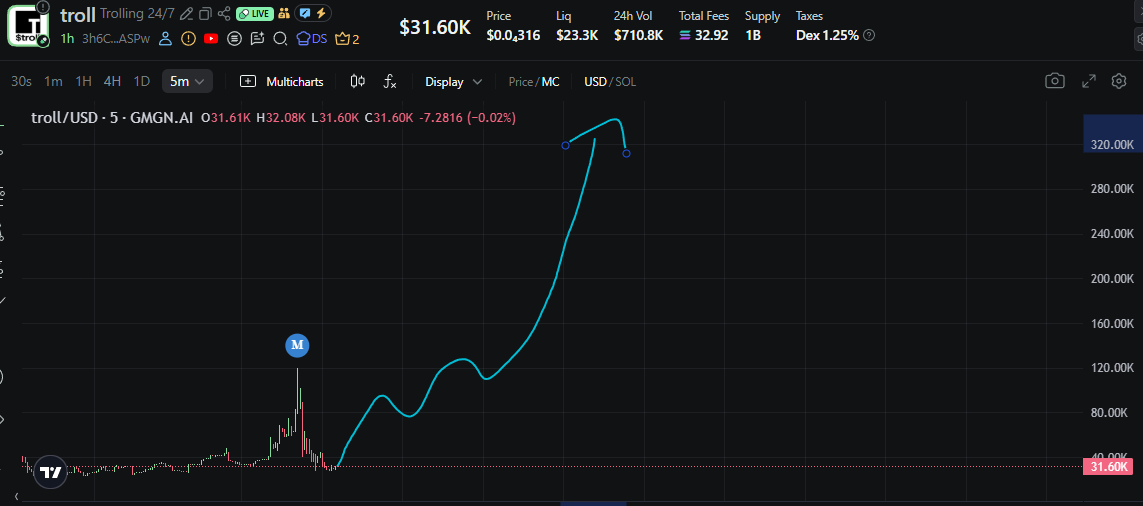Open chart settings with the gear icon
This screenshot has width=1143, height=506.
pos(1119,81)
